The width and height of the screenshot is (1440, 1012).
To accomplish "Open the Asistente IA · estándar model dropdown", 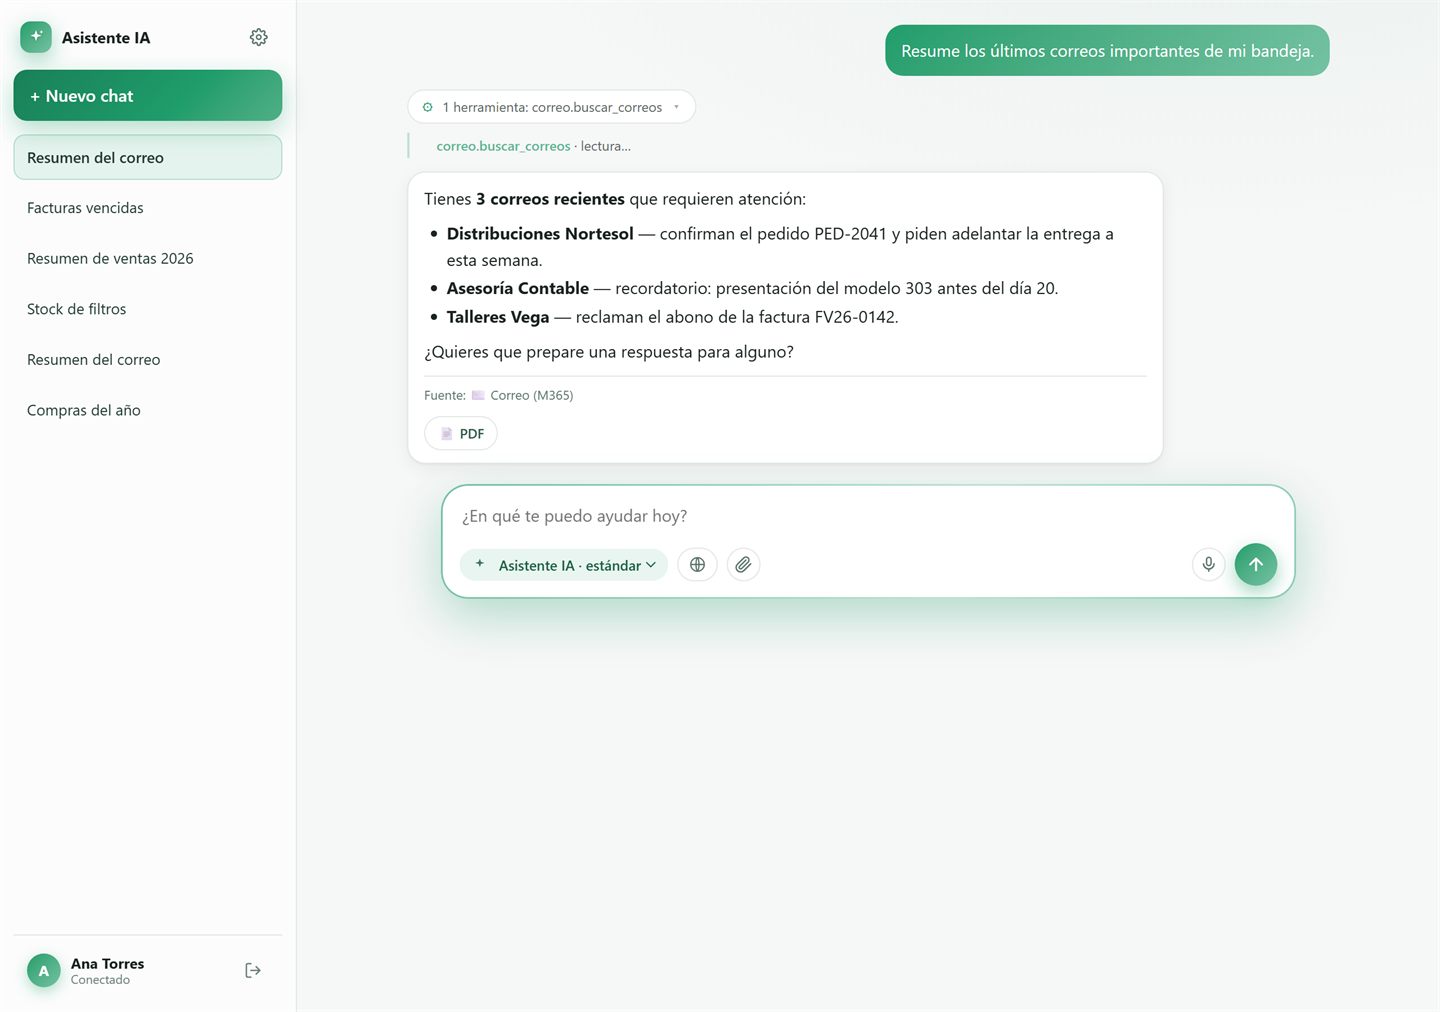I will pos(564,565).
